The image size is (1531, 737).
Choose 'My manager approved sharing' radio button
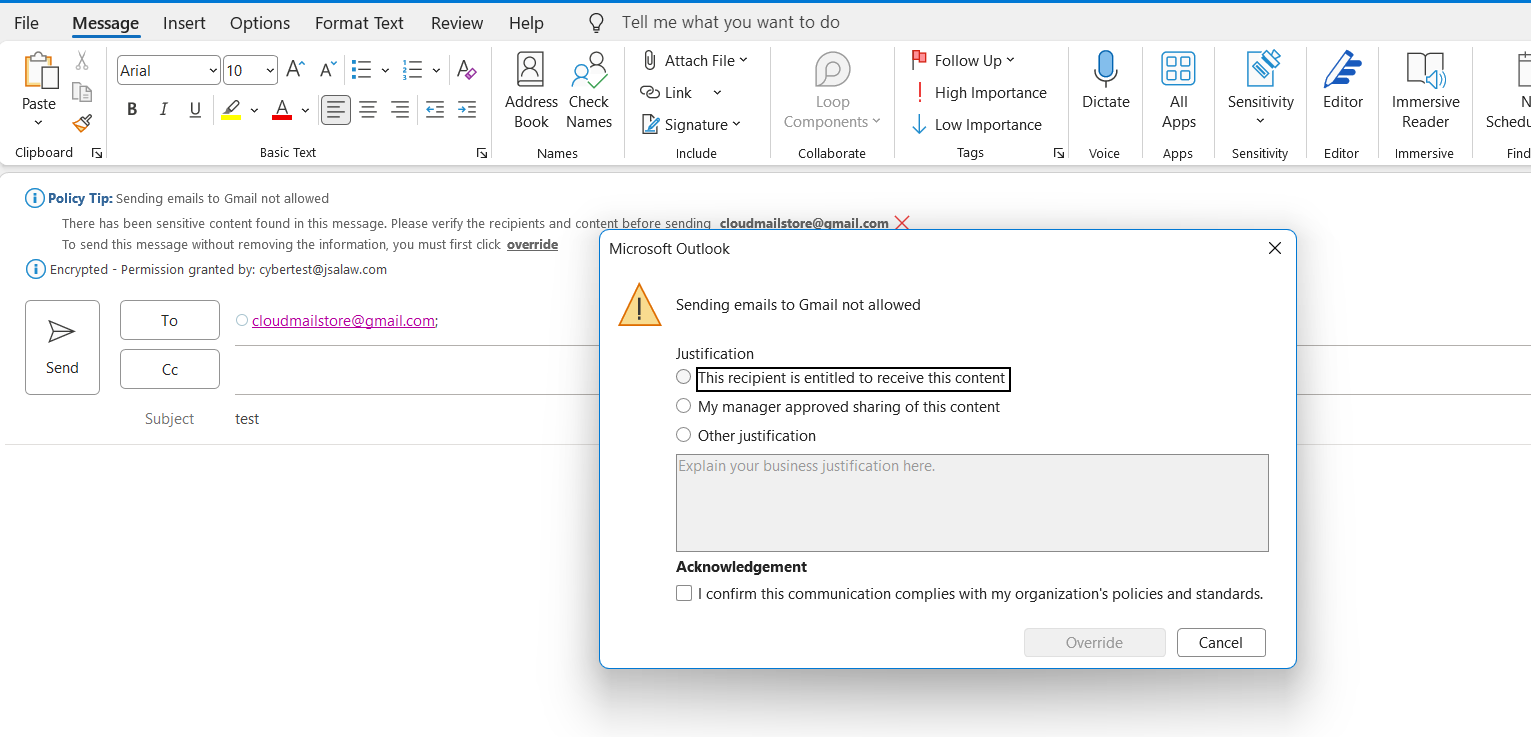(x=684, y=406)
